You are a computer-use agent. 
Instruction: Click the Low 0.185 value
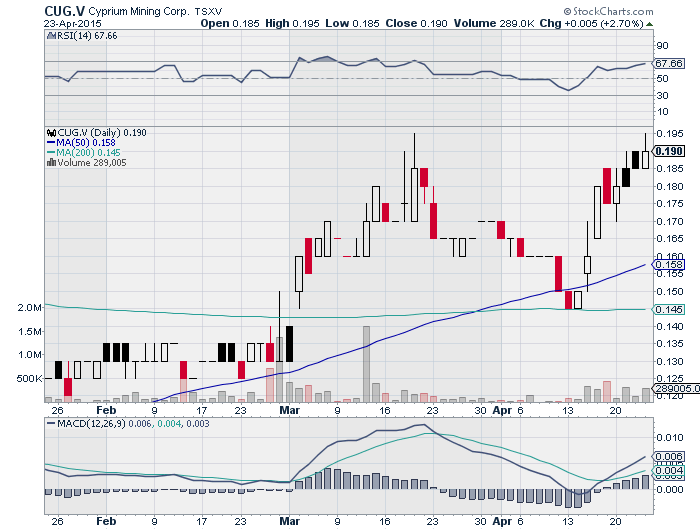[x=352, y=23]
